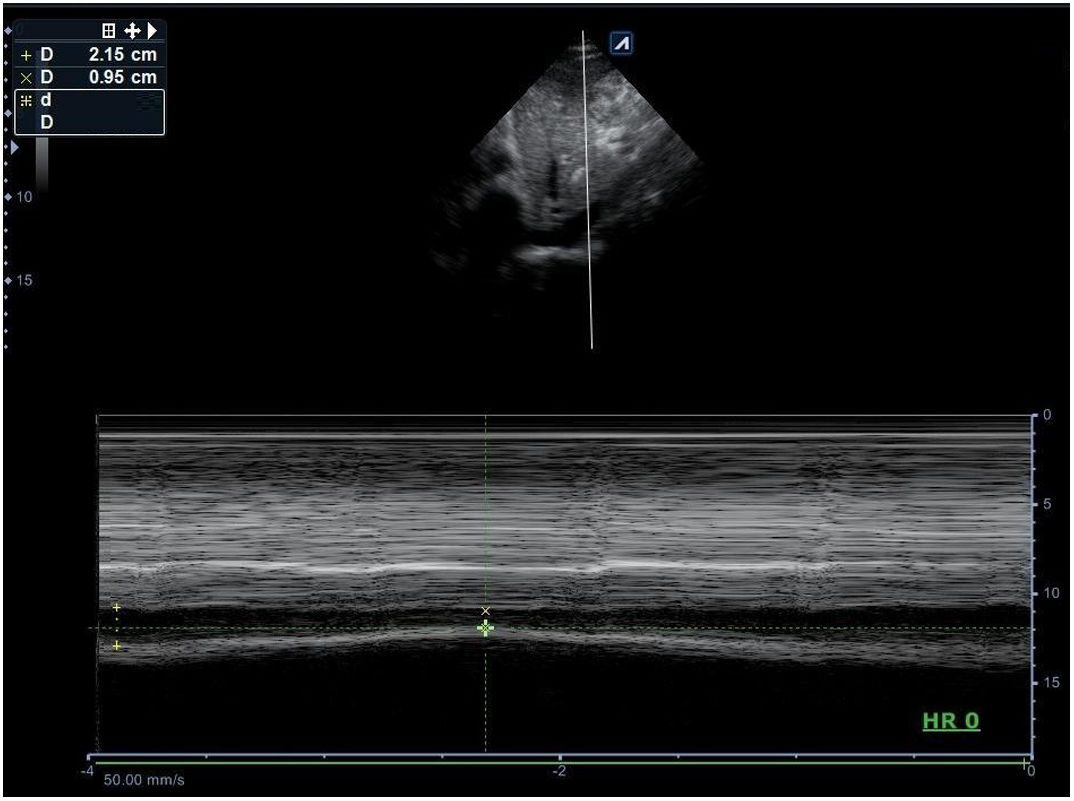This screenshot has height=801, width=1074.
Task: Click the grayscale bar below measurement panel
Action: pyautogui.click(x=42, y=163)
